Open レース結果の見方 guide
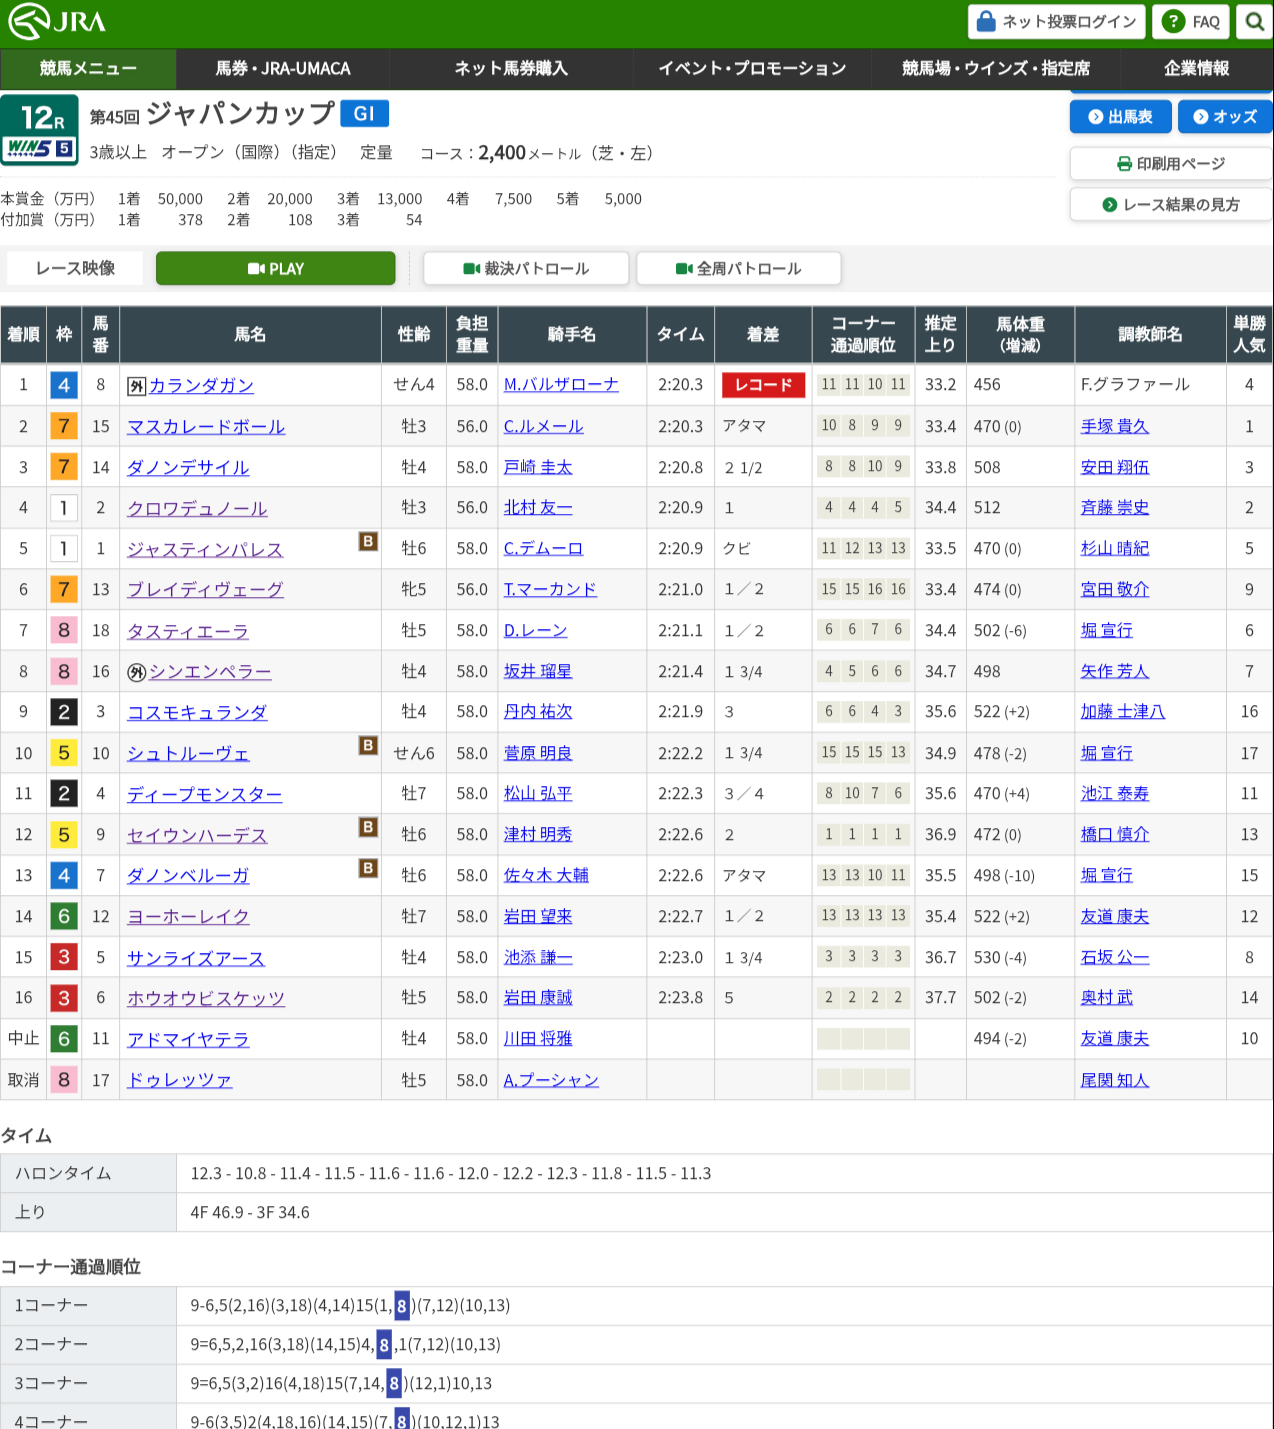Image resolution: width=1274 pixels, height=1429 pixels. [1170, 205]
